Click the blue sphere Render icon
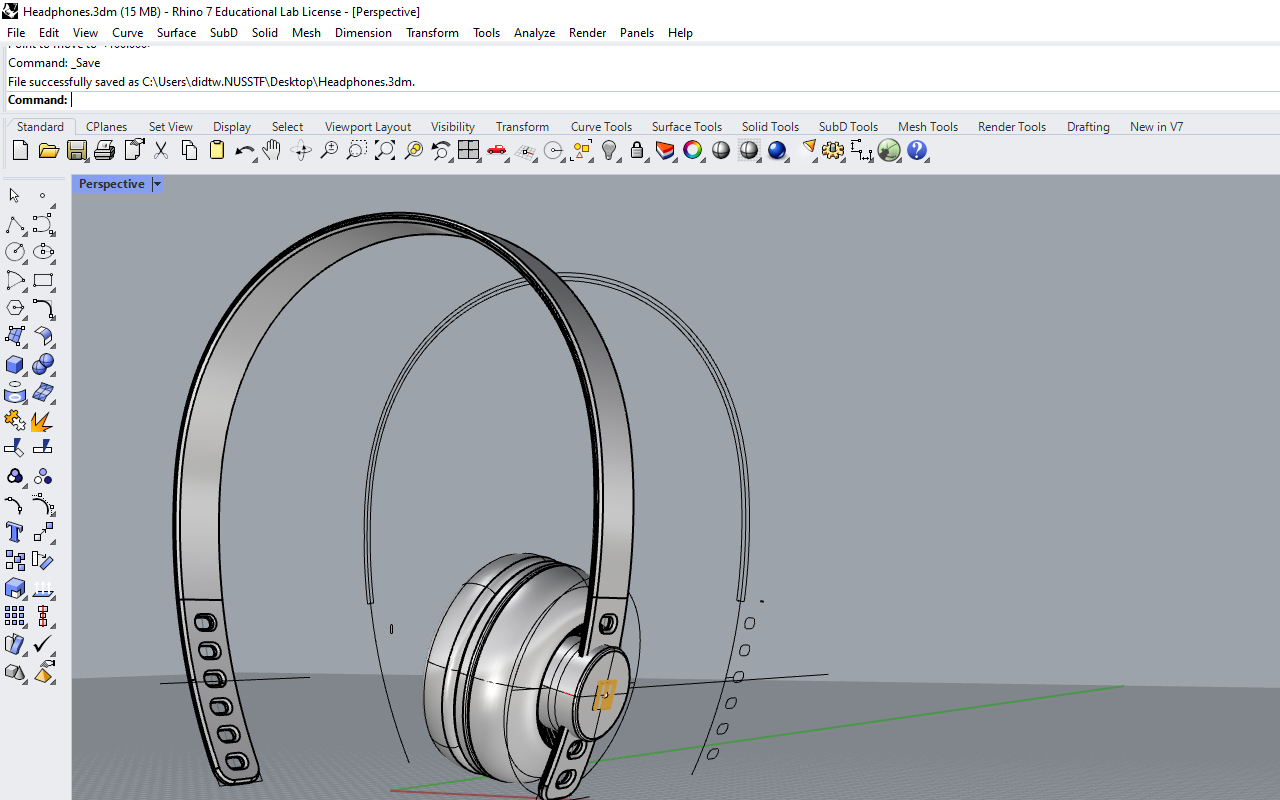The image size is (1280, 800). (777, 151)
